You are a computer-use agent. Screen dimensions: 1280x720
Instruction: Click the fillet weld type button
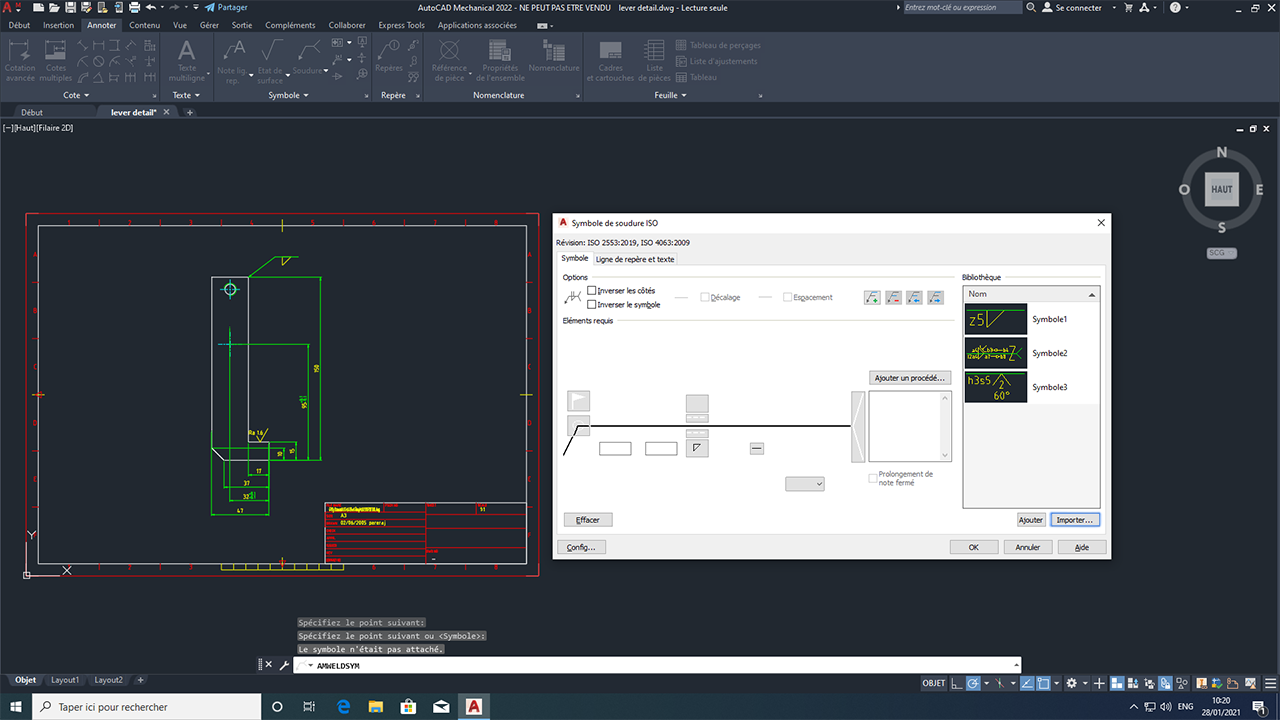[697, 448]
